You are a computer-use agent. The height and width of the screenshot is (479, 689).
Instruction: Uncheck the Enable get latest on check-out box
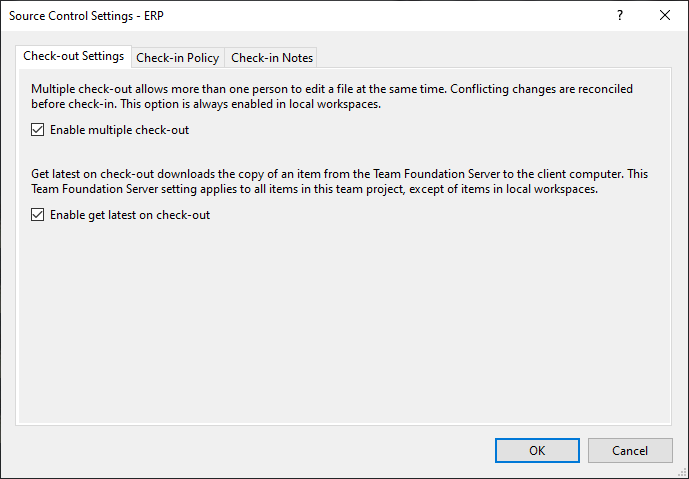pyautogui.click(x=37, y=214)
